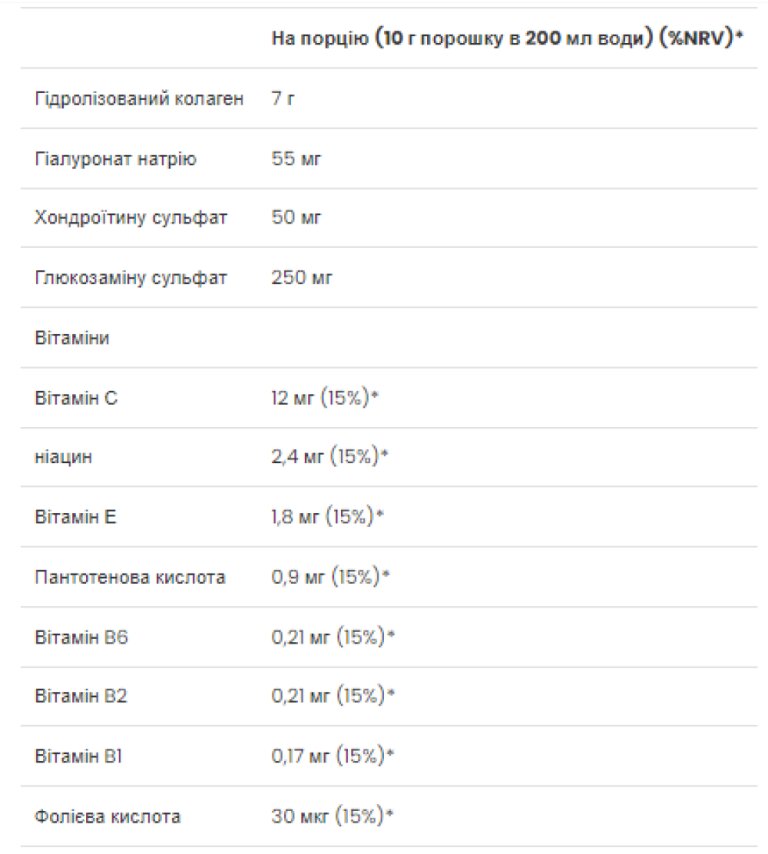
Task: Click the 'Вітаміни' section row
Action: click(x=72, y=338)
